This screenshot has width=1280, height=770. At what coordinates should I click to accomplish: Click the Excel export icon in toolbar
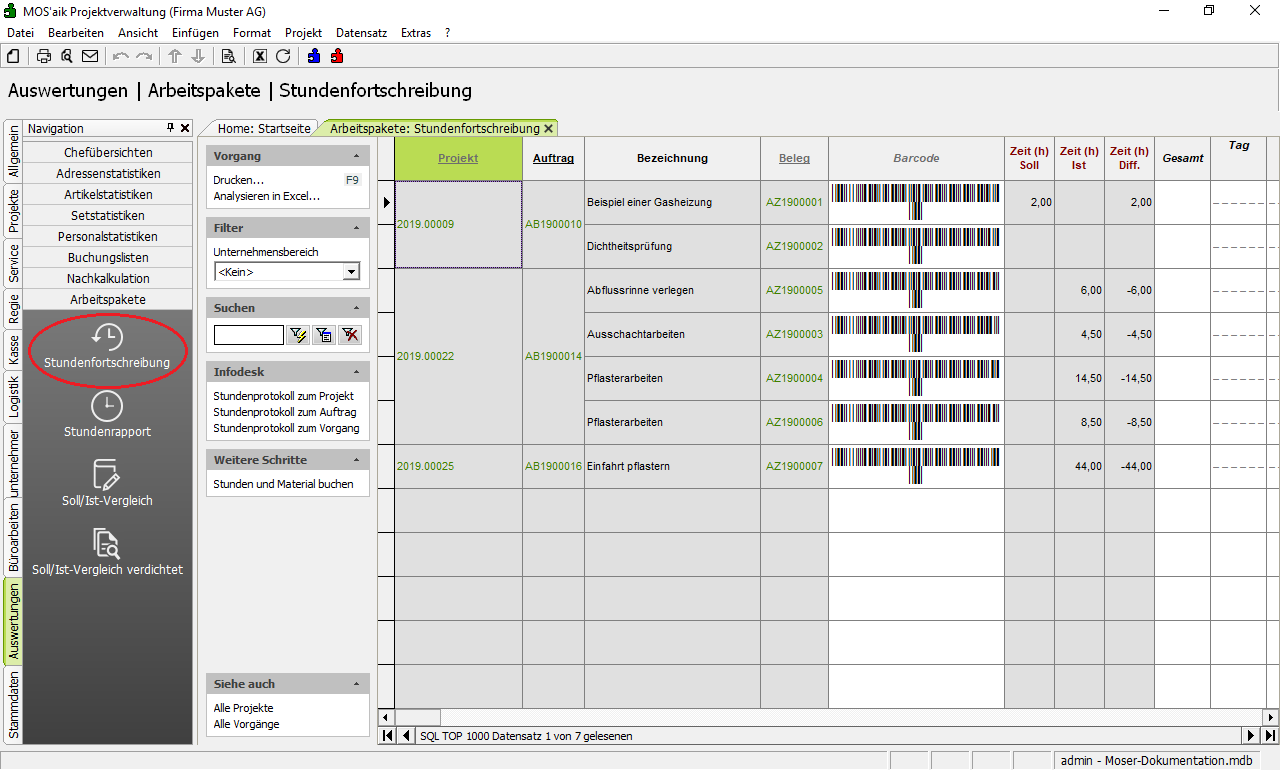click(260, 56)
